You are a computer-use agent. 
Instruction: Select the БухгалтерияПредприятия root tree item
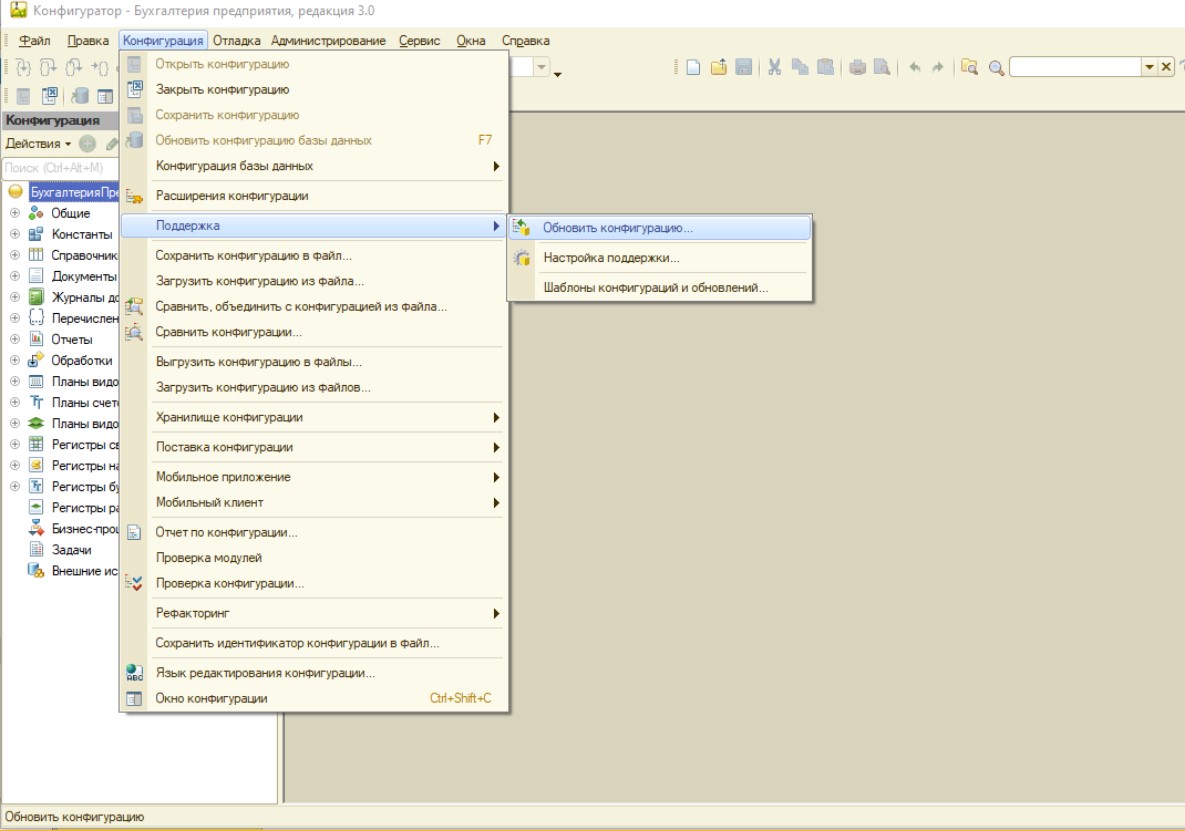[x=74, y=192]
